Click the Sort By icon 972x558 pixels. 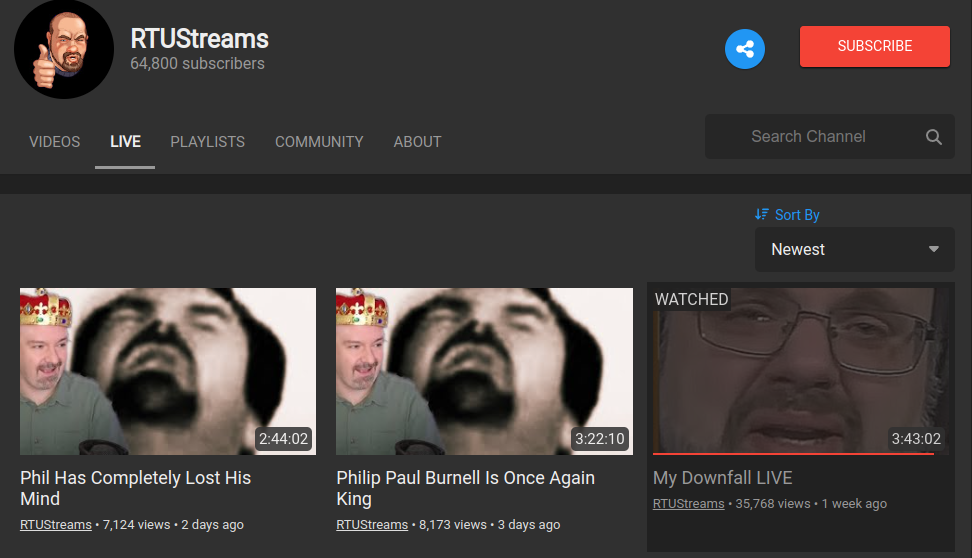[x=762, y=215]
